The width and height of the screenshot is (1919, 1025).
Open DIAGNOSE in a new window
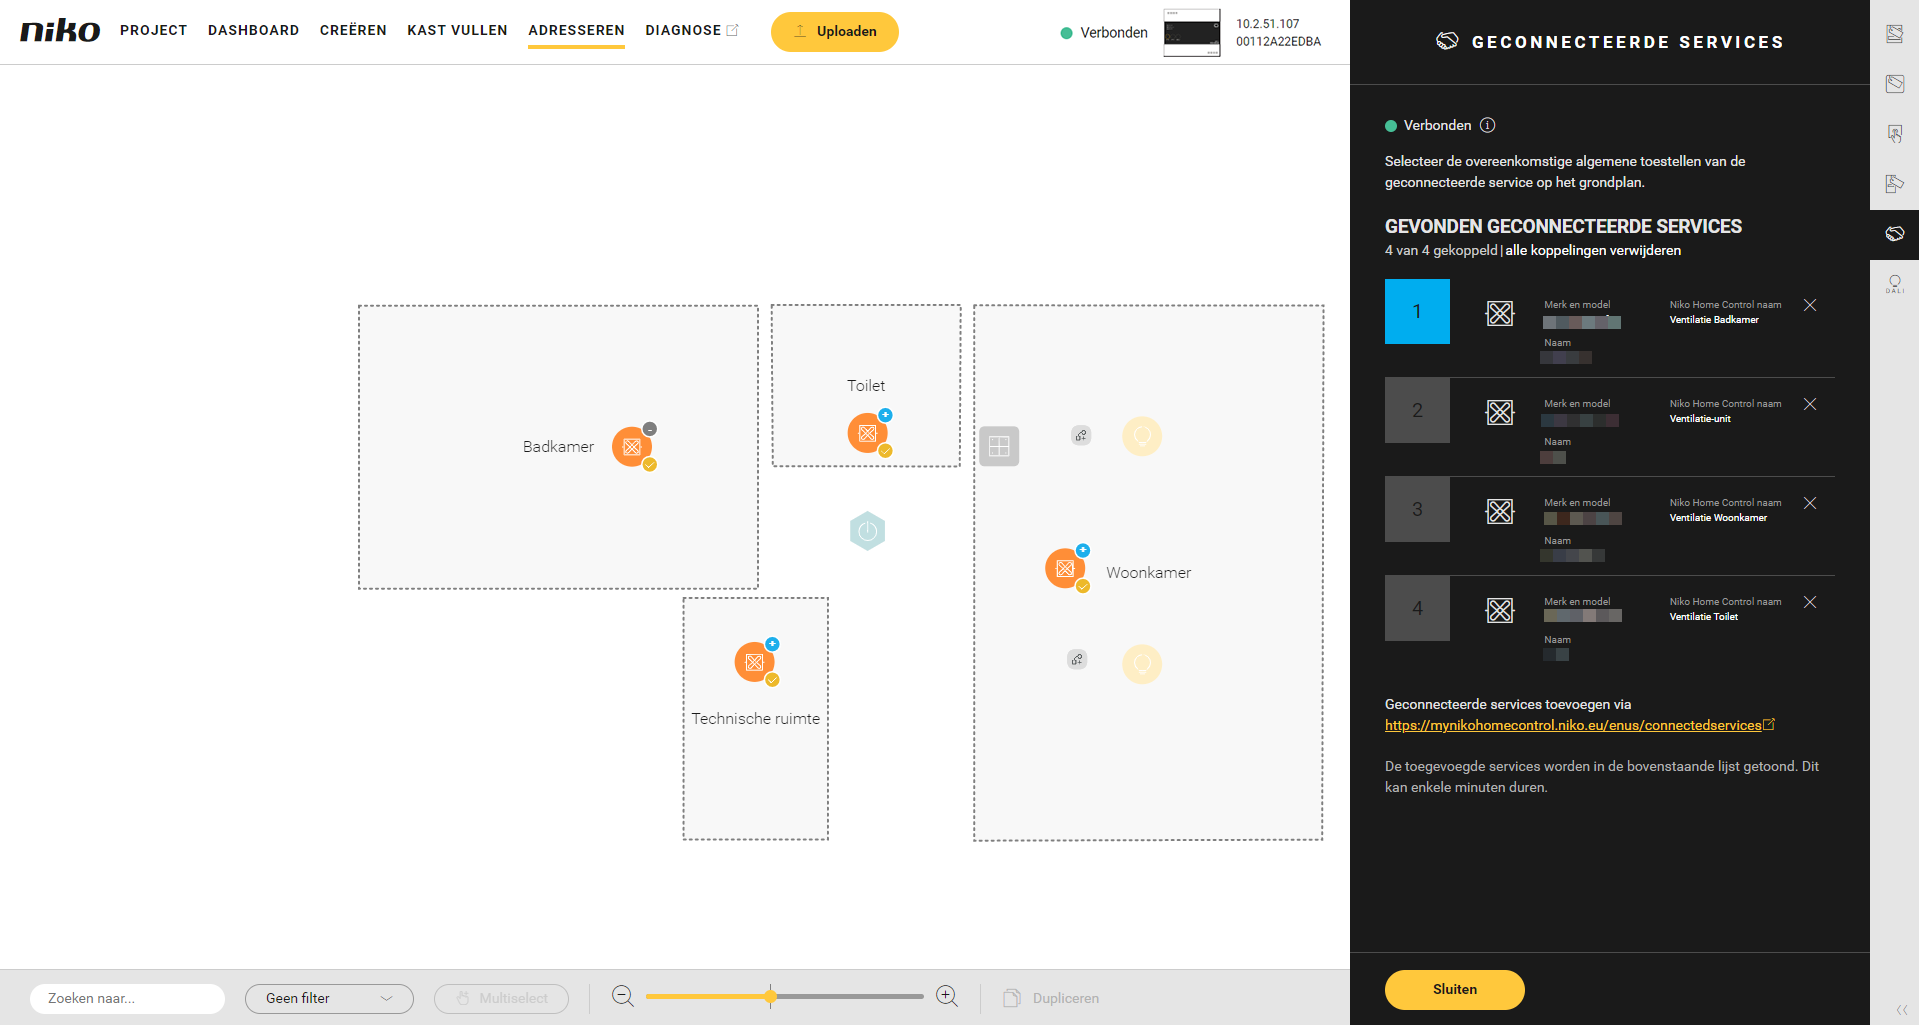point(691,30)
